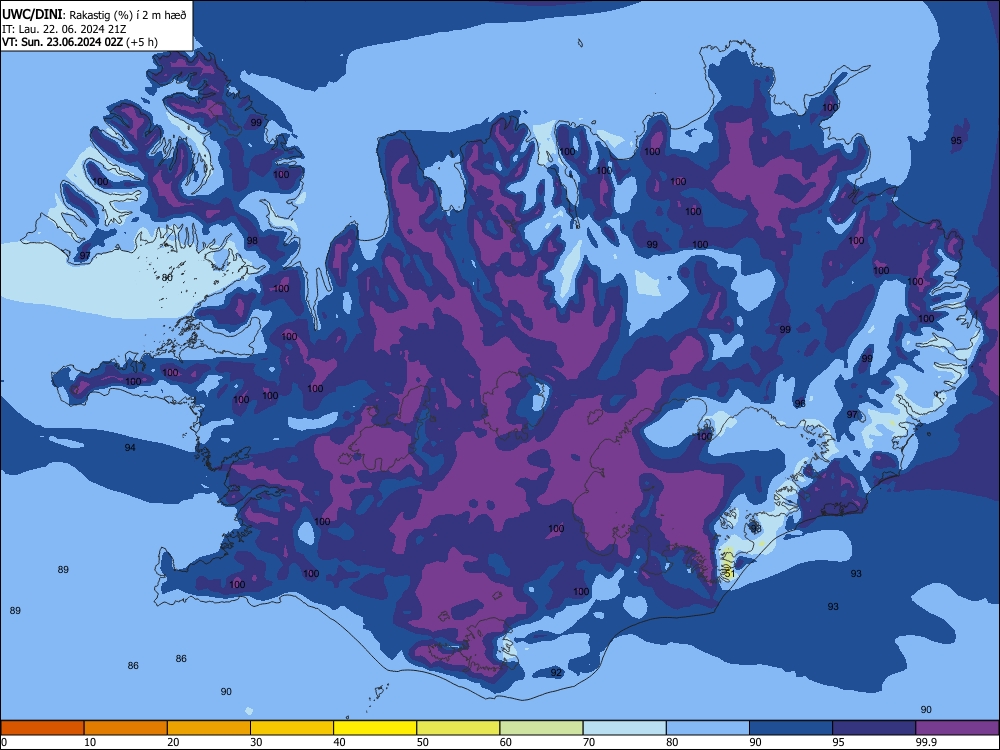Select the medium blue 90–95 legend swatch
The image size is (1000, 750).
[791, 728]
